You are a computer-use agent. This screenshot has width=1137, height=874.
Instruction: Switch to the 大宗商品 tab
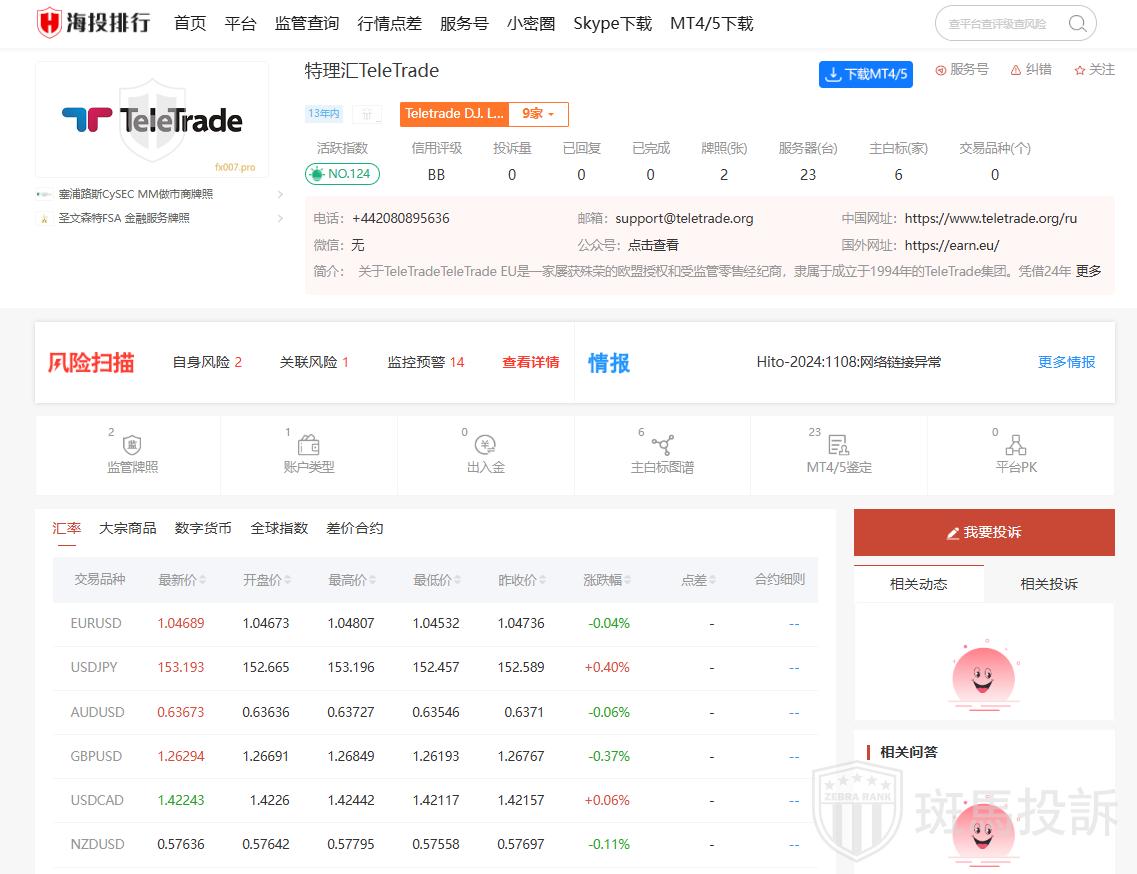pos(127,528)
